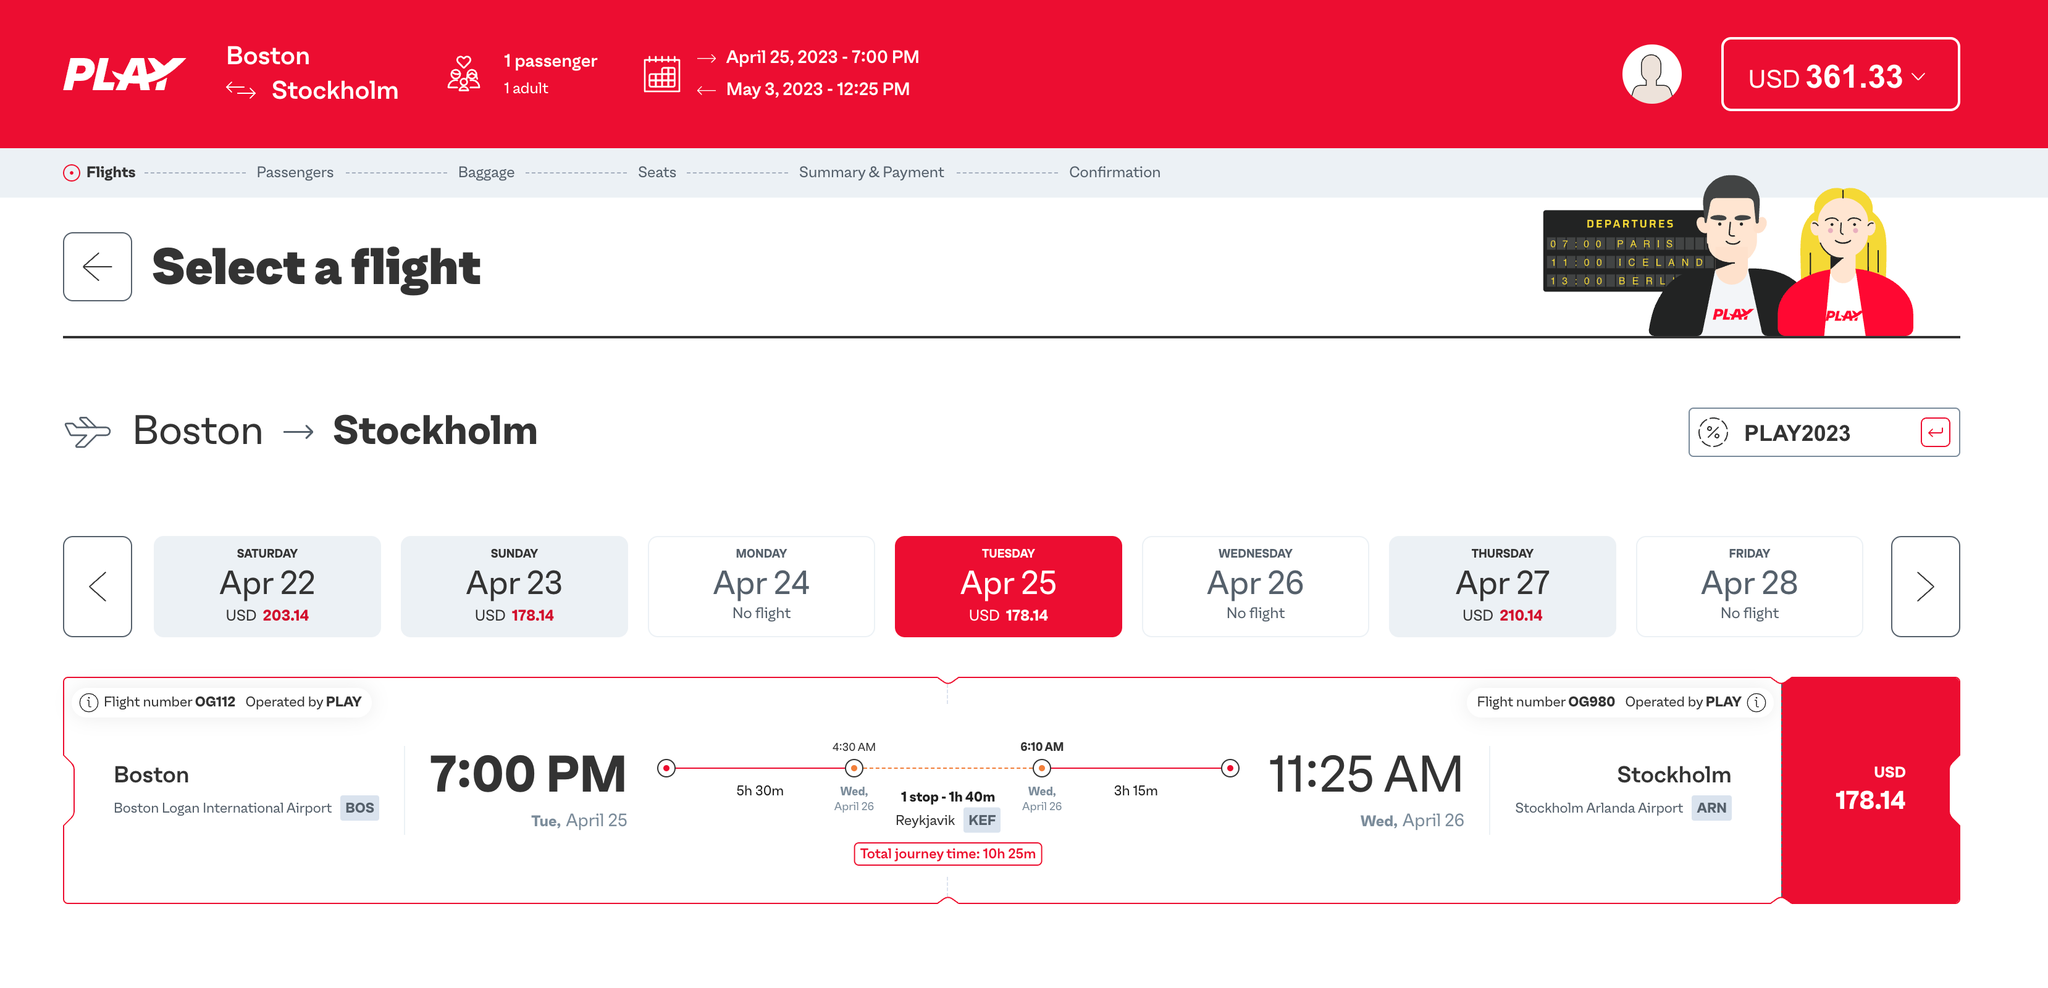
Task: Expand the USD 361.33 price dropdown
Action: [1840, 74]
